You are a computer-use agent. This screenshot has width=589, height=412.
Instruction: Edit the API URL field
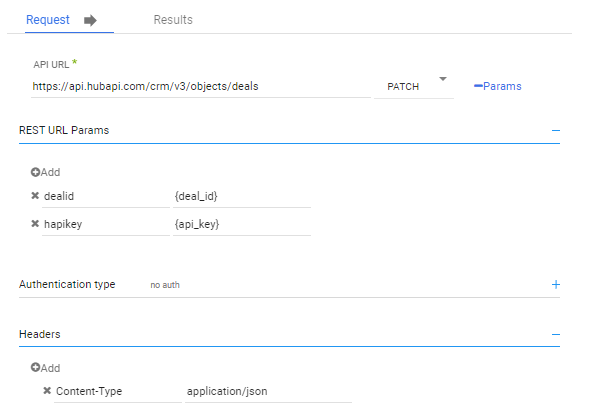click(201, 86)
